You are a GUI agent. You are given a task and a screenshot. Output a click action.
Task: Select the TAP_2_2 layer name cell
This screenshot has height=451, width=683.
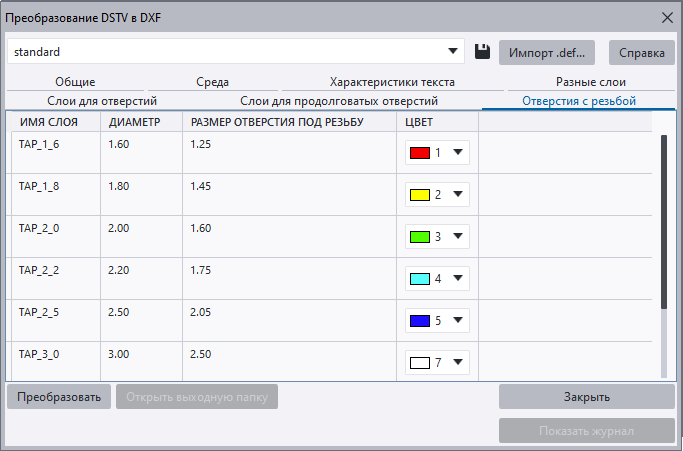(x=56, y=278)
